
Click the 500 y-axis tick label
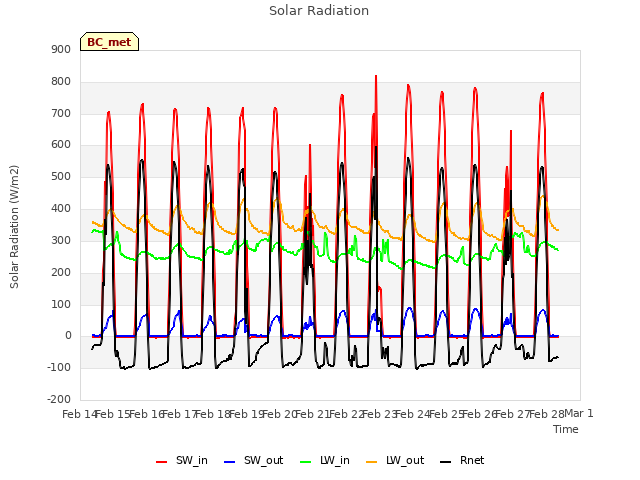point(61,177)
